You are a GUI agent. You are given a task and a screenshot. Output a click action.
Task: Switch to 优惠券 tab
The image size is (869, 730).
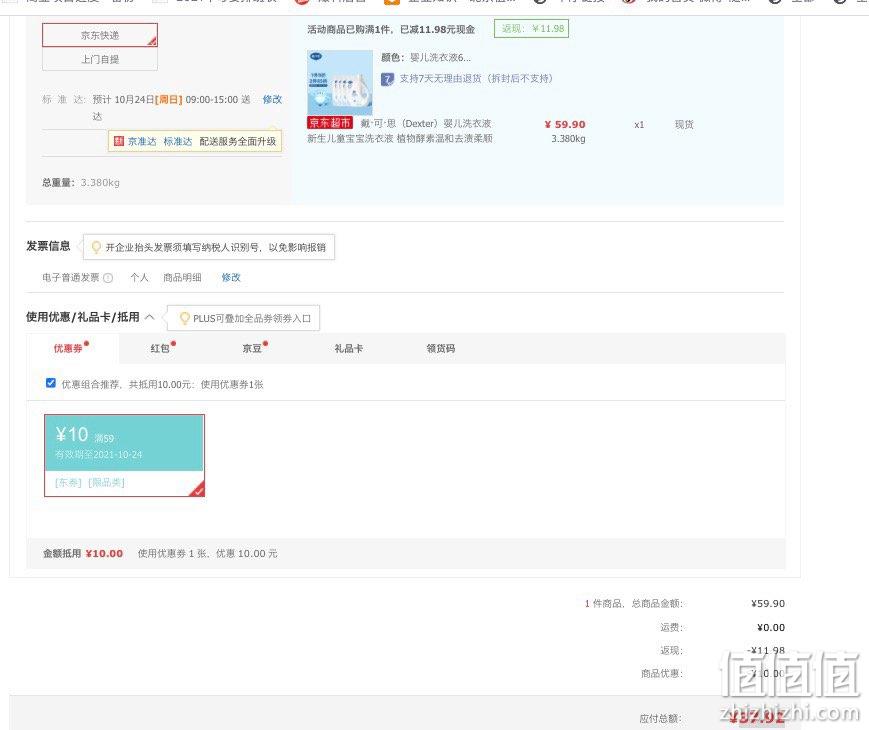coord(68,348)
